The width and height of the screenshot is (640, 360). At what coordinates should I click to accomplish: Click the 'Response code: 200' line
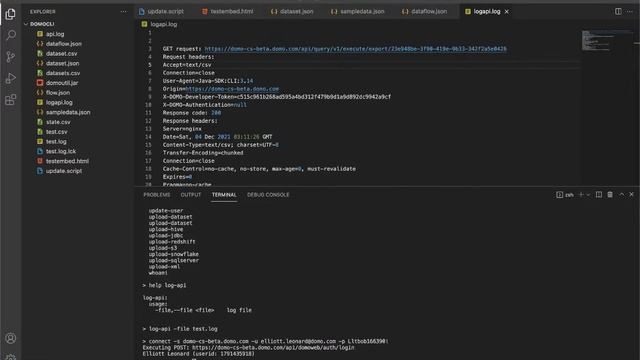pos(192,113)
